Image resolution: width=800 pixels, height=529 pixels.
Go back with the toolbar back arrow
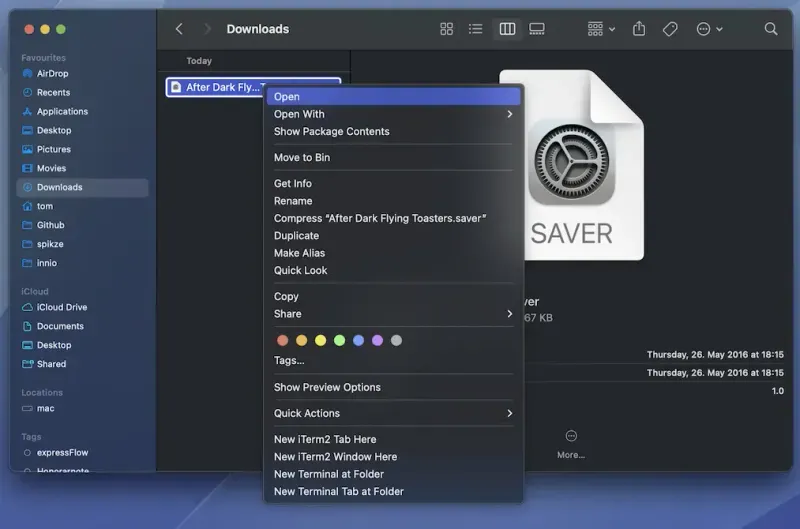point(179,29)
